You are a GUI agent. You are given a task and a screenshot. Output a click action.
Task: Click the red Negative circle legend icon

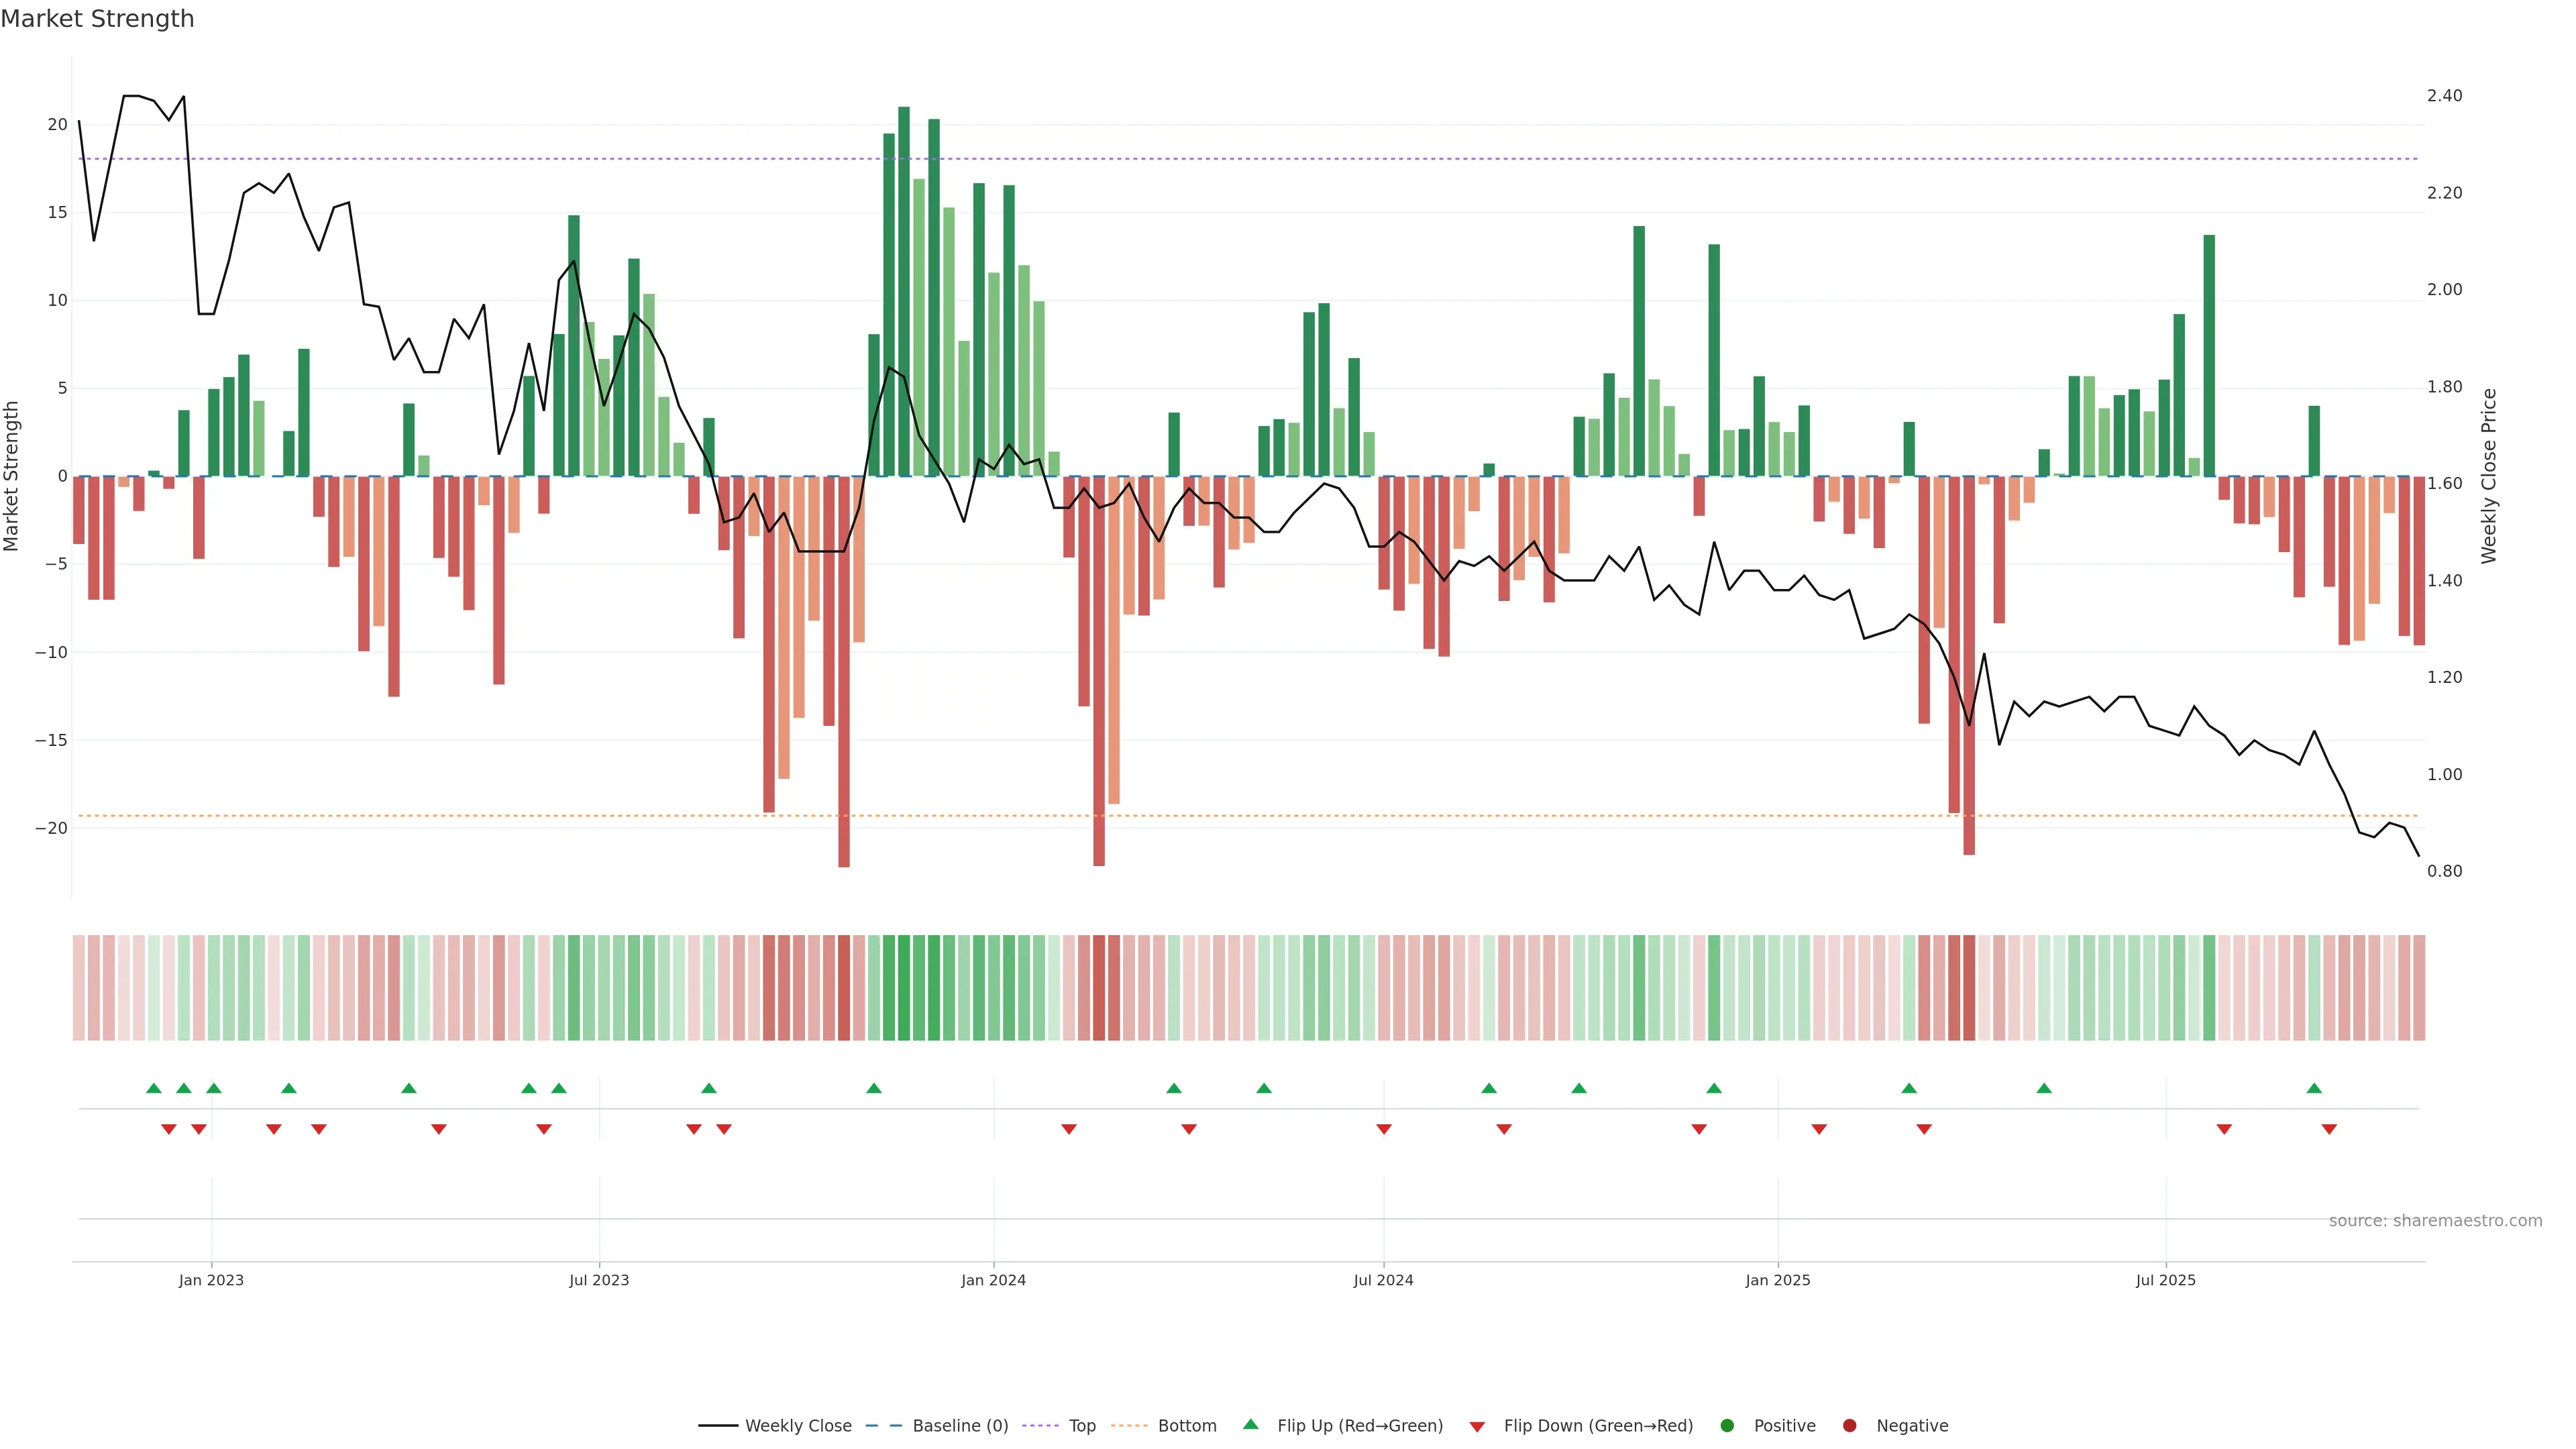click(x=1849, y=1425)
